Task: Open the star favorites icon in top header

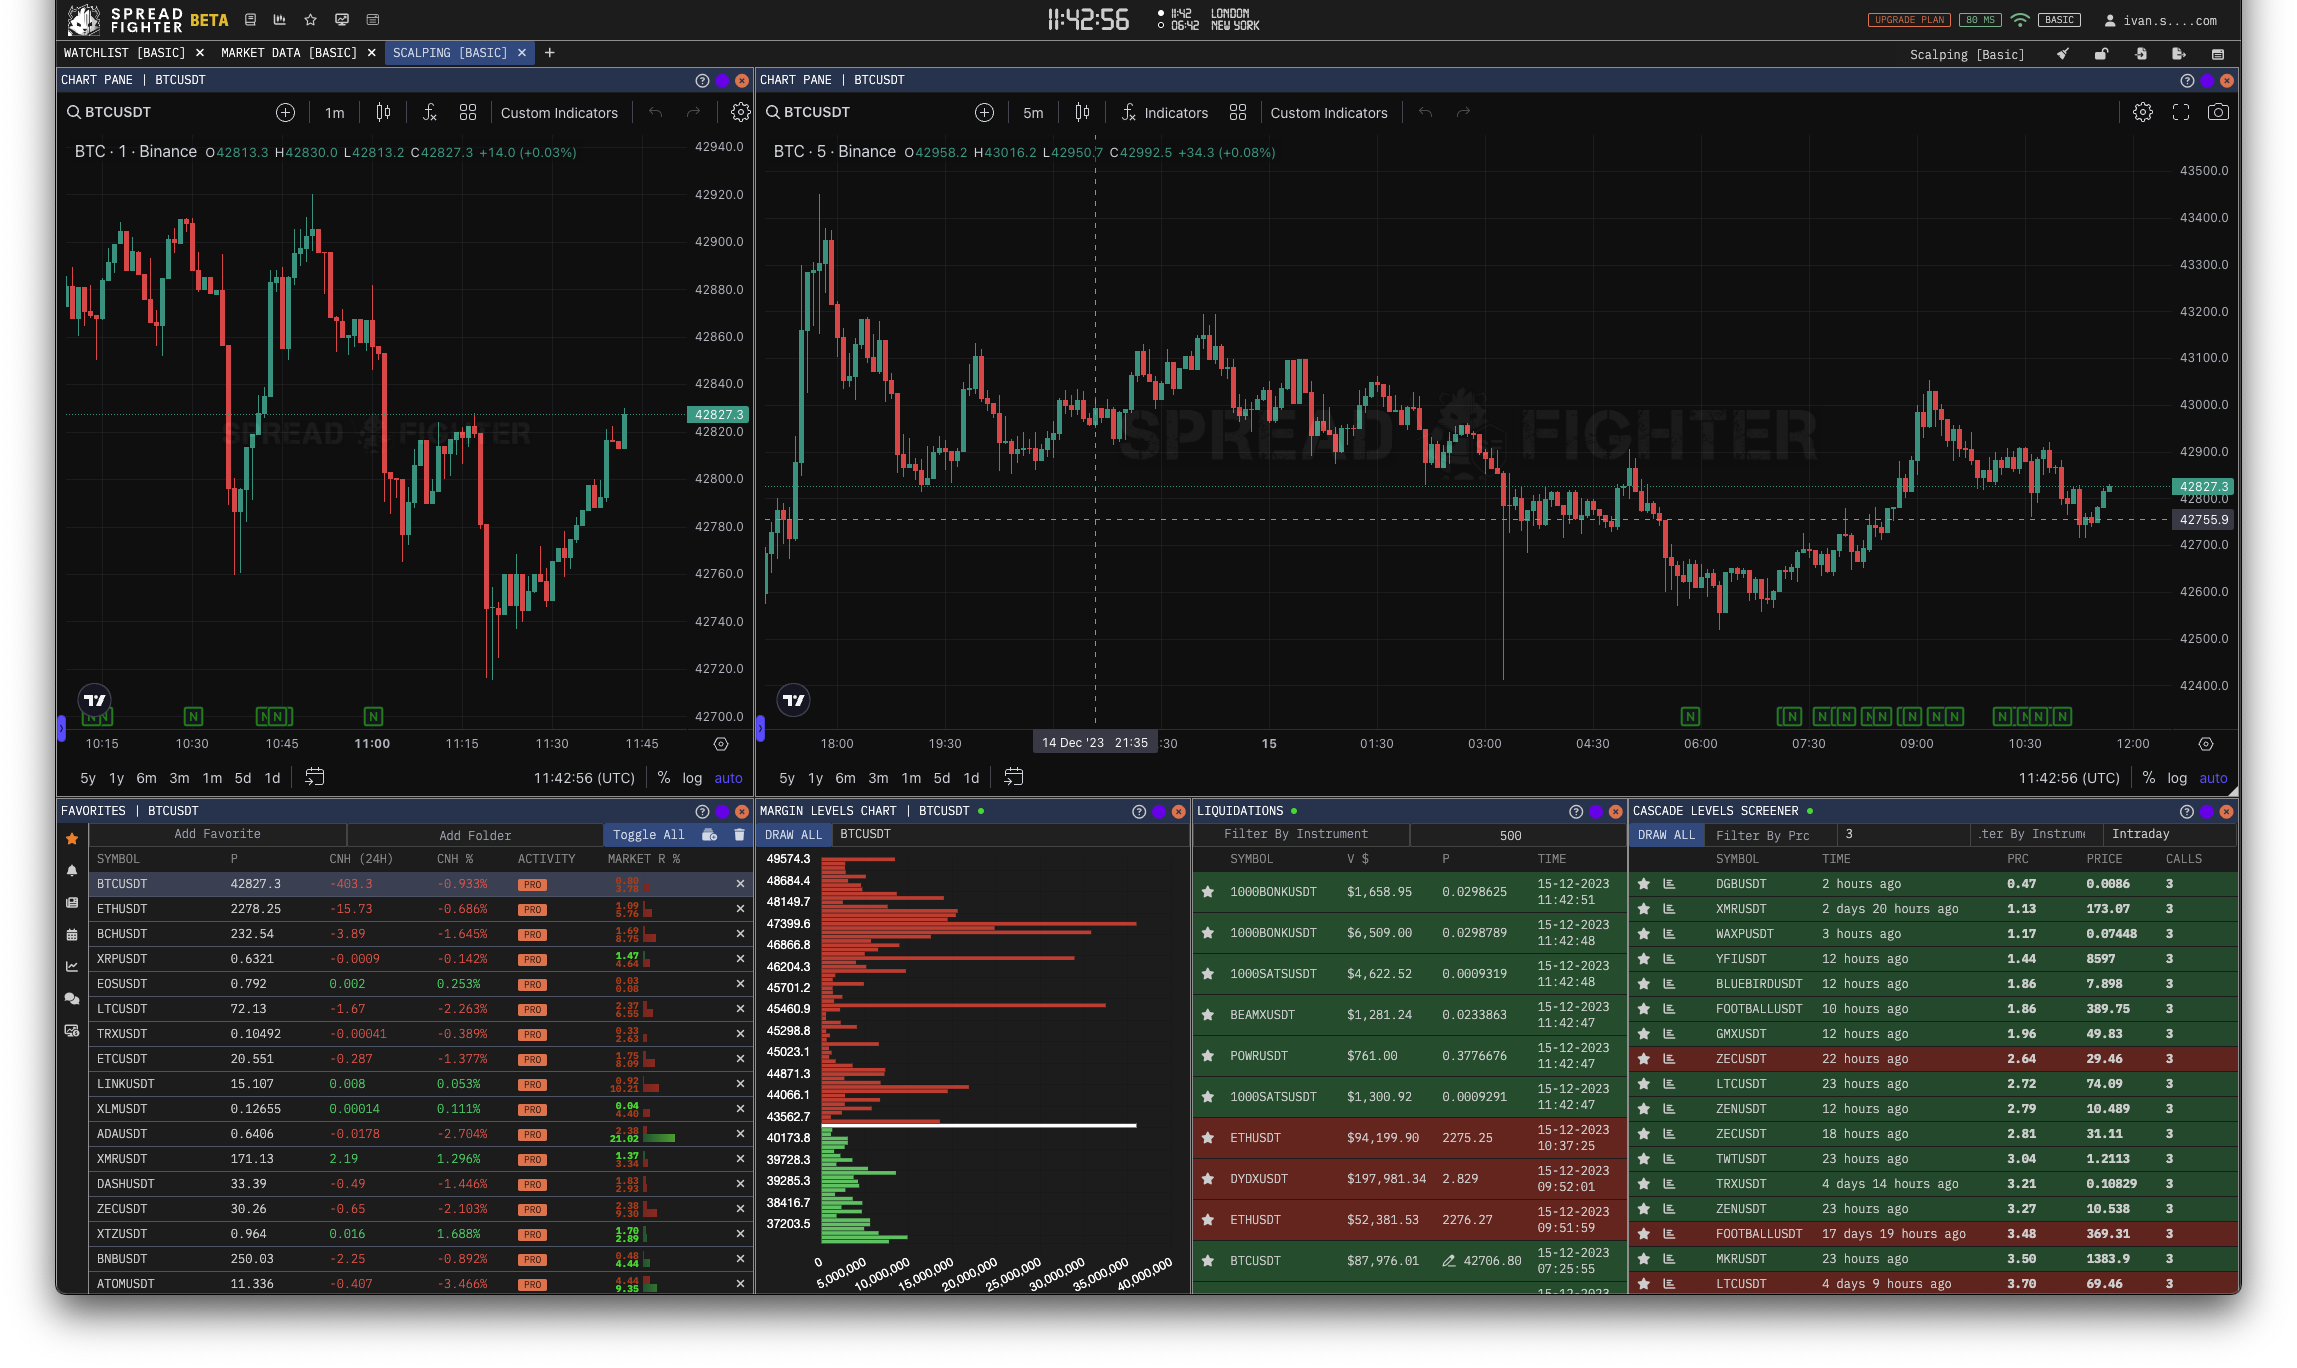Action: (310, 20)
